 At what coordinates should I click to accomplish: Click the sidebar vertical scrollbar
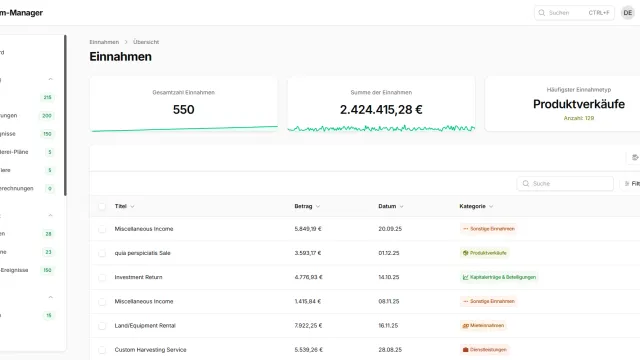pos(65,115)
